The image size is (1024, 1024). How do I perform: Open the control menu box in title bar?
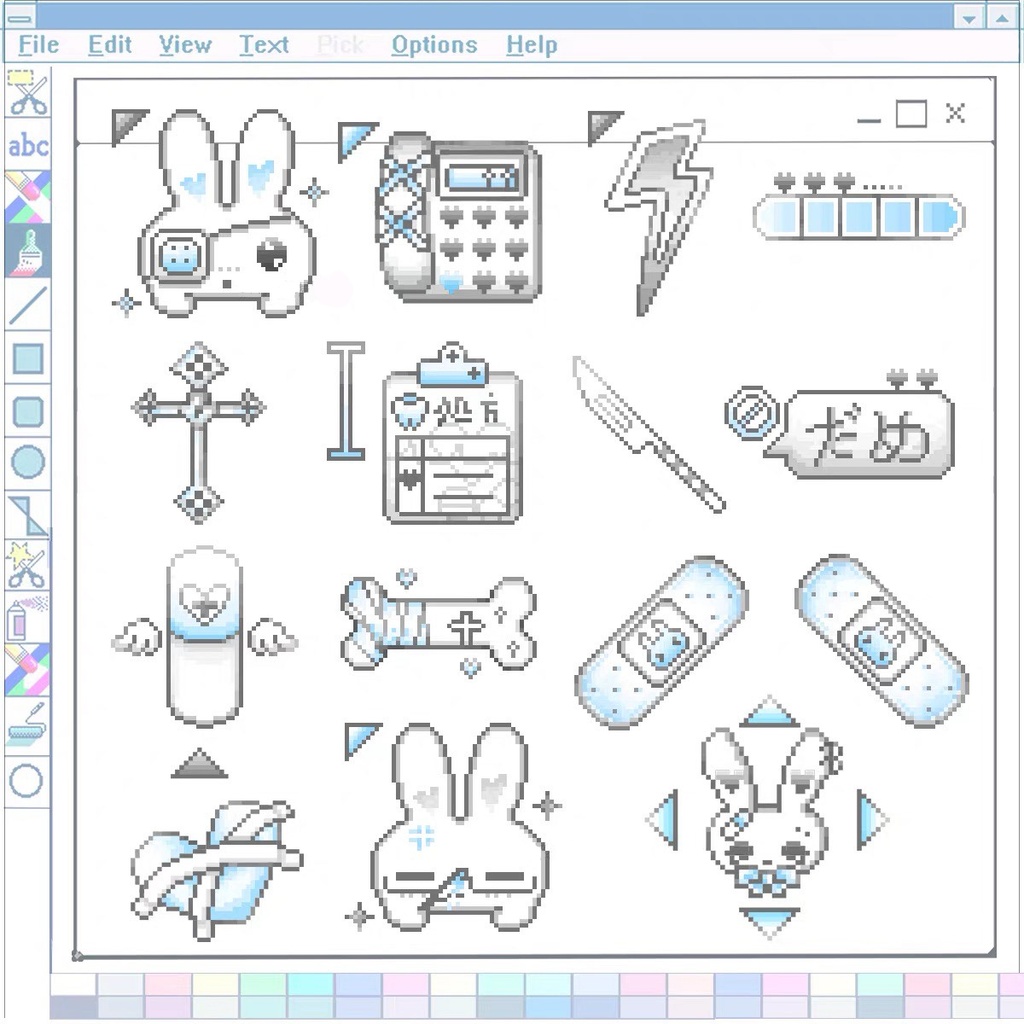[x=20, y=18]
